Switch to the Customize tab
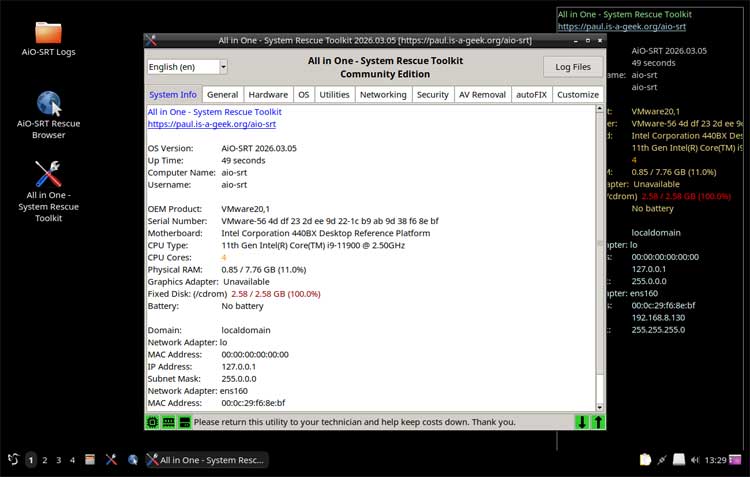750x477 pixels. coord(578,95)
